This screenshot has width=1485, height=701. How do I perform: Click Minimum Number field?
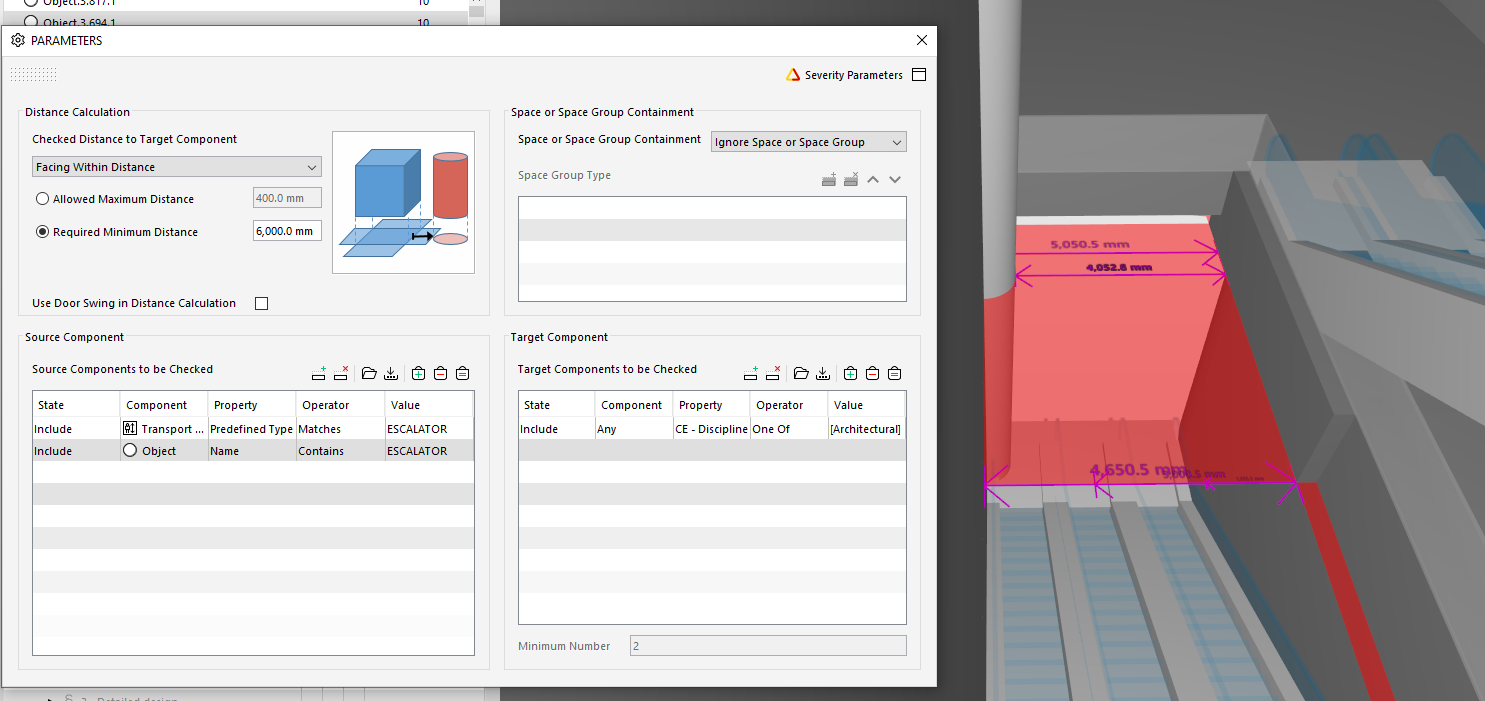[x=768, y=646]
